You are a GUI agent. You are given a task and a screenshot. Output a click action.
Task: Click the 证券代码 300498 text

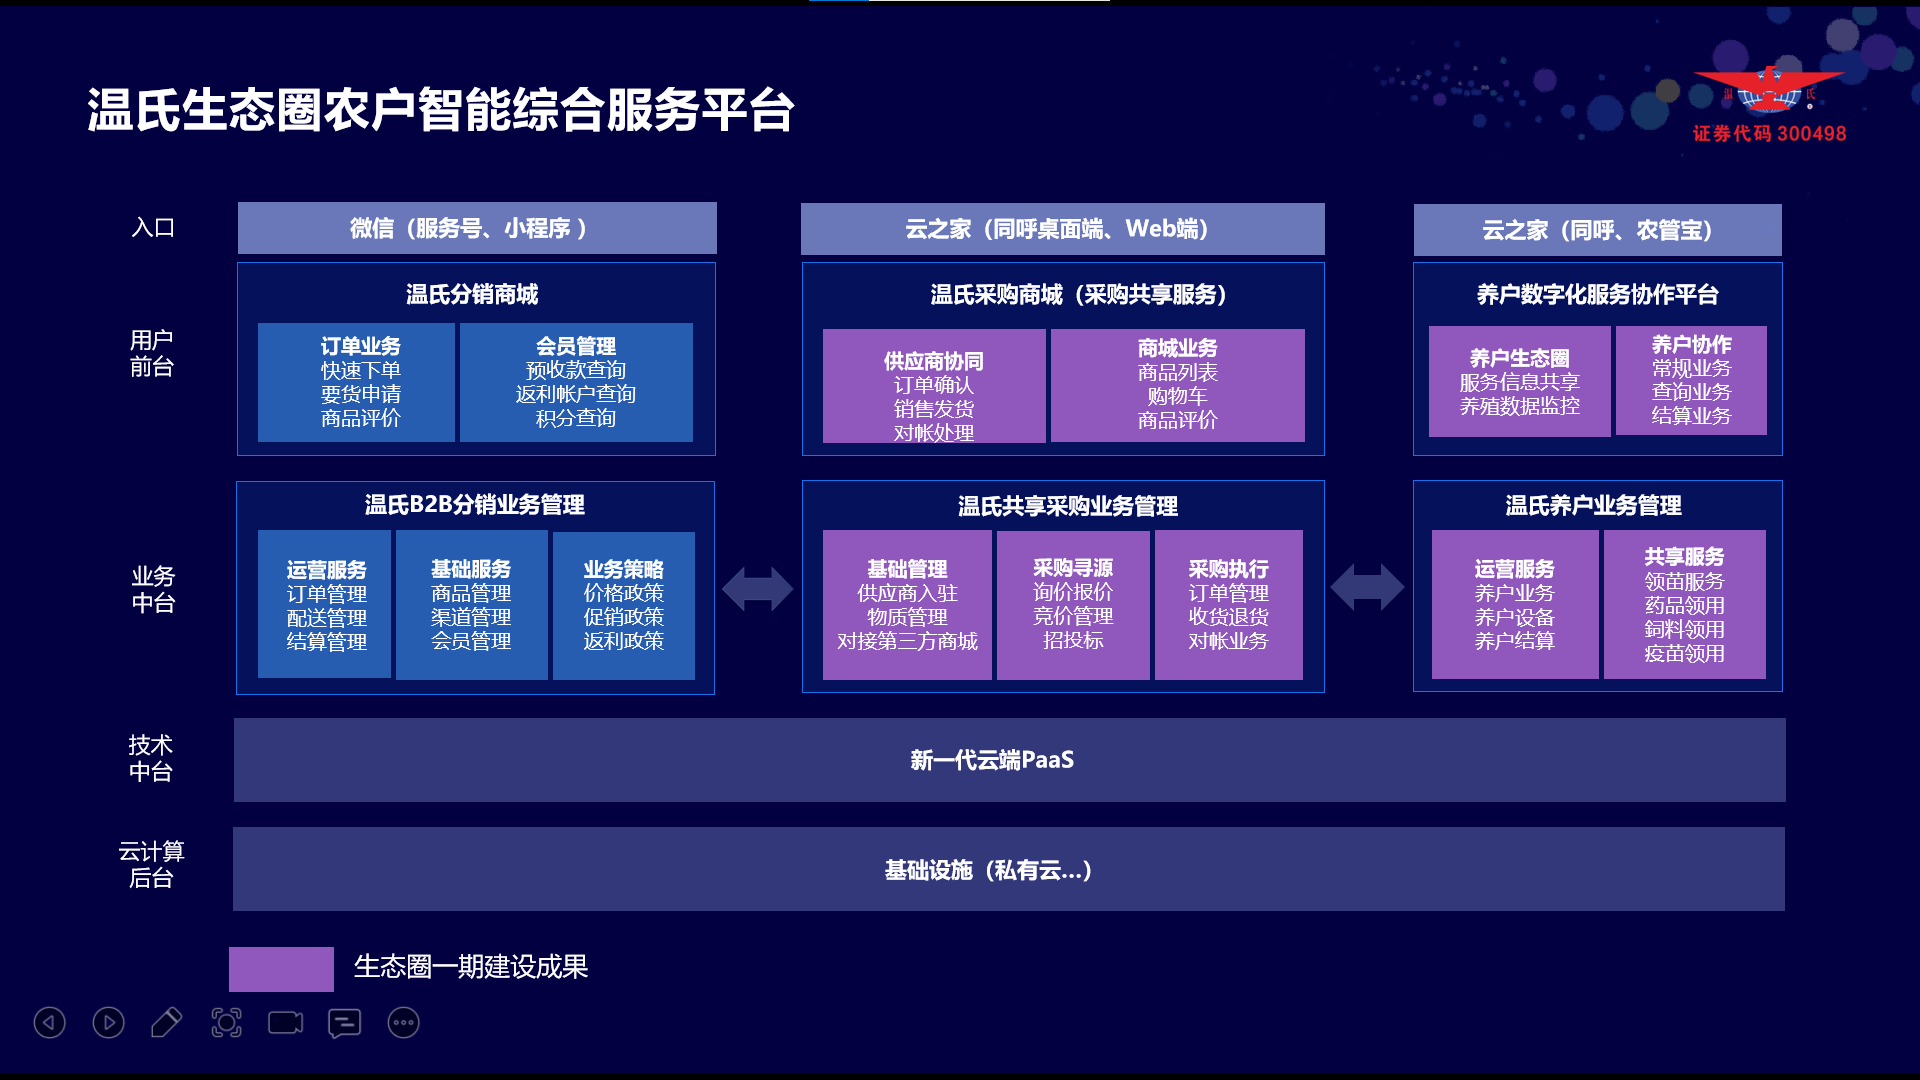1769,133
